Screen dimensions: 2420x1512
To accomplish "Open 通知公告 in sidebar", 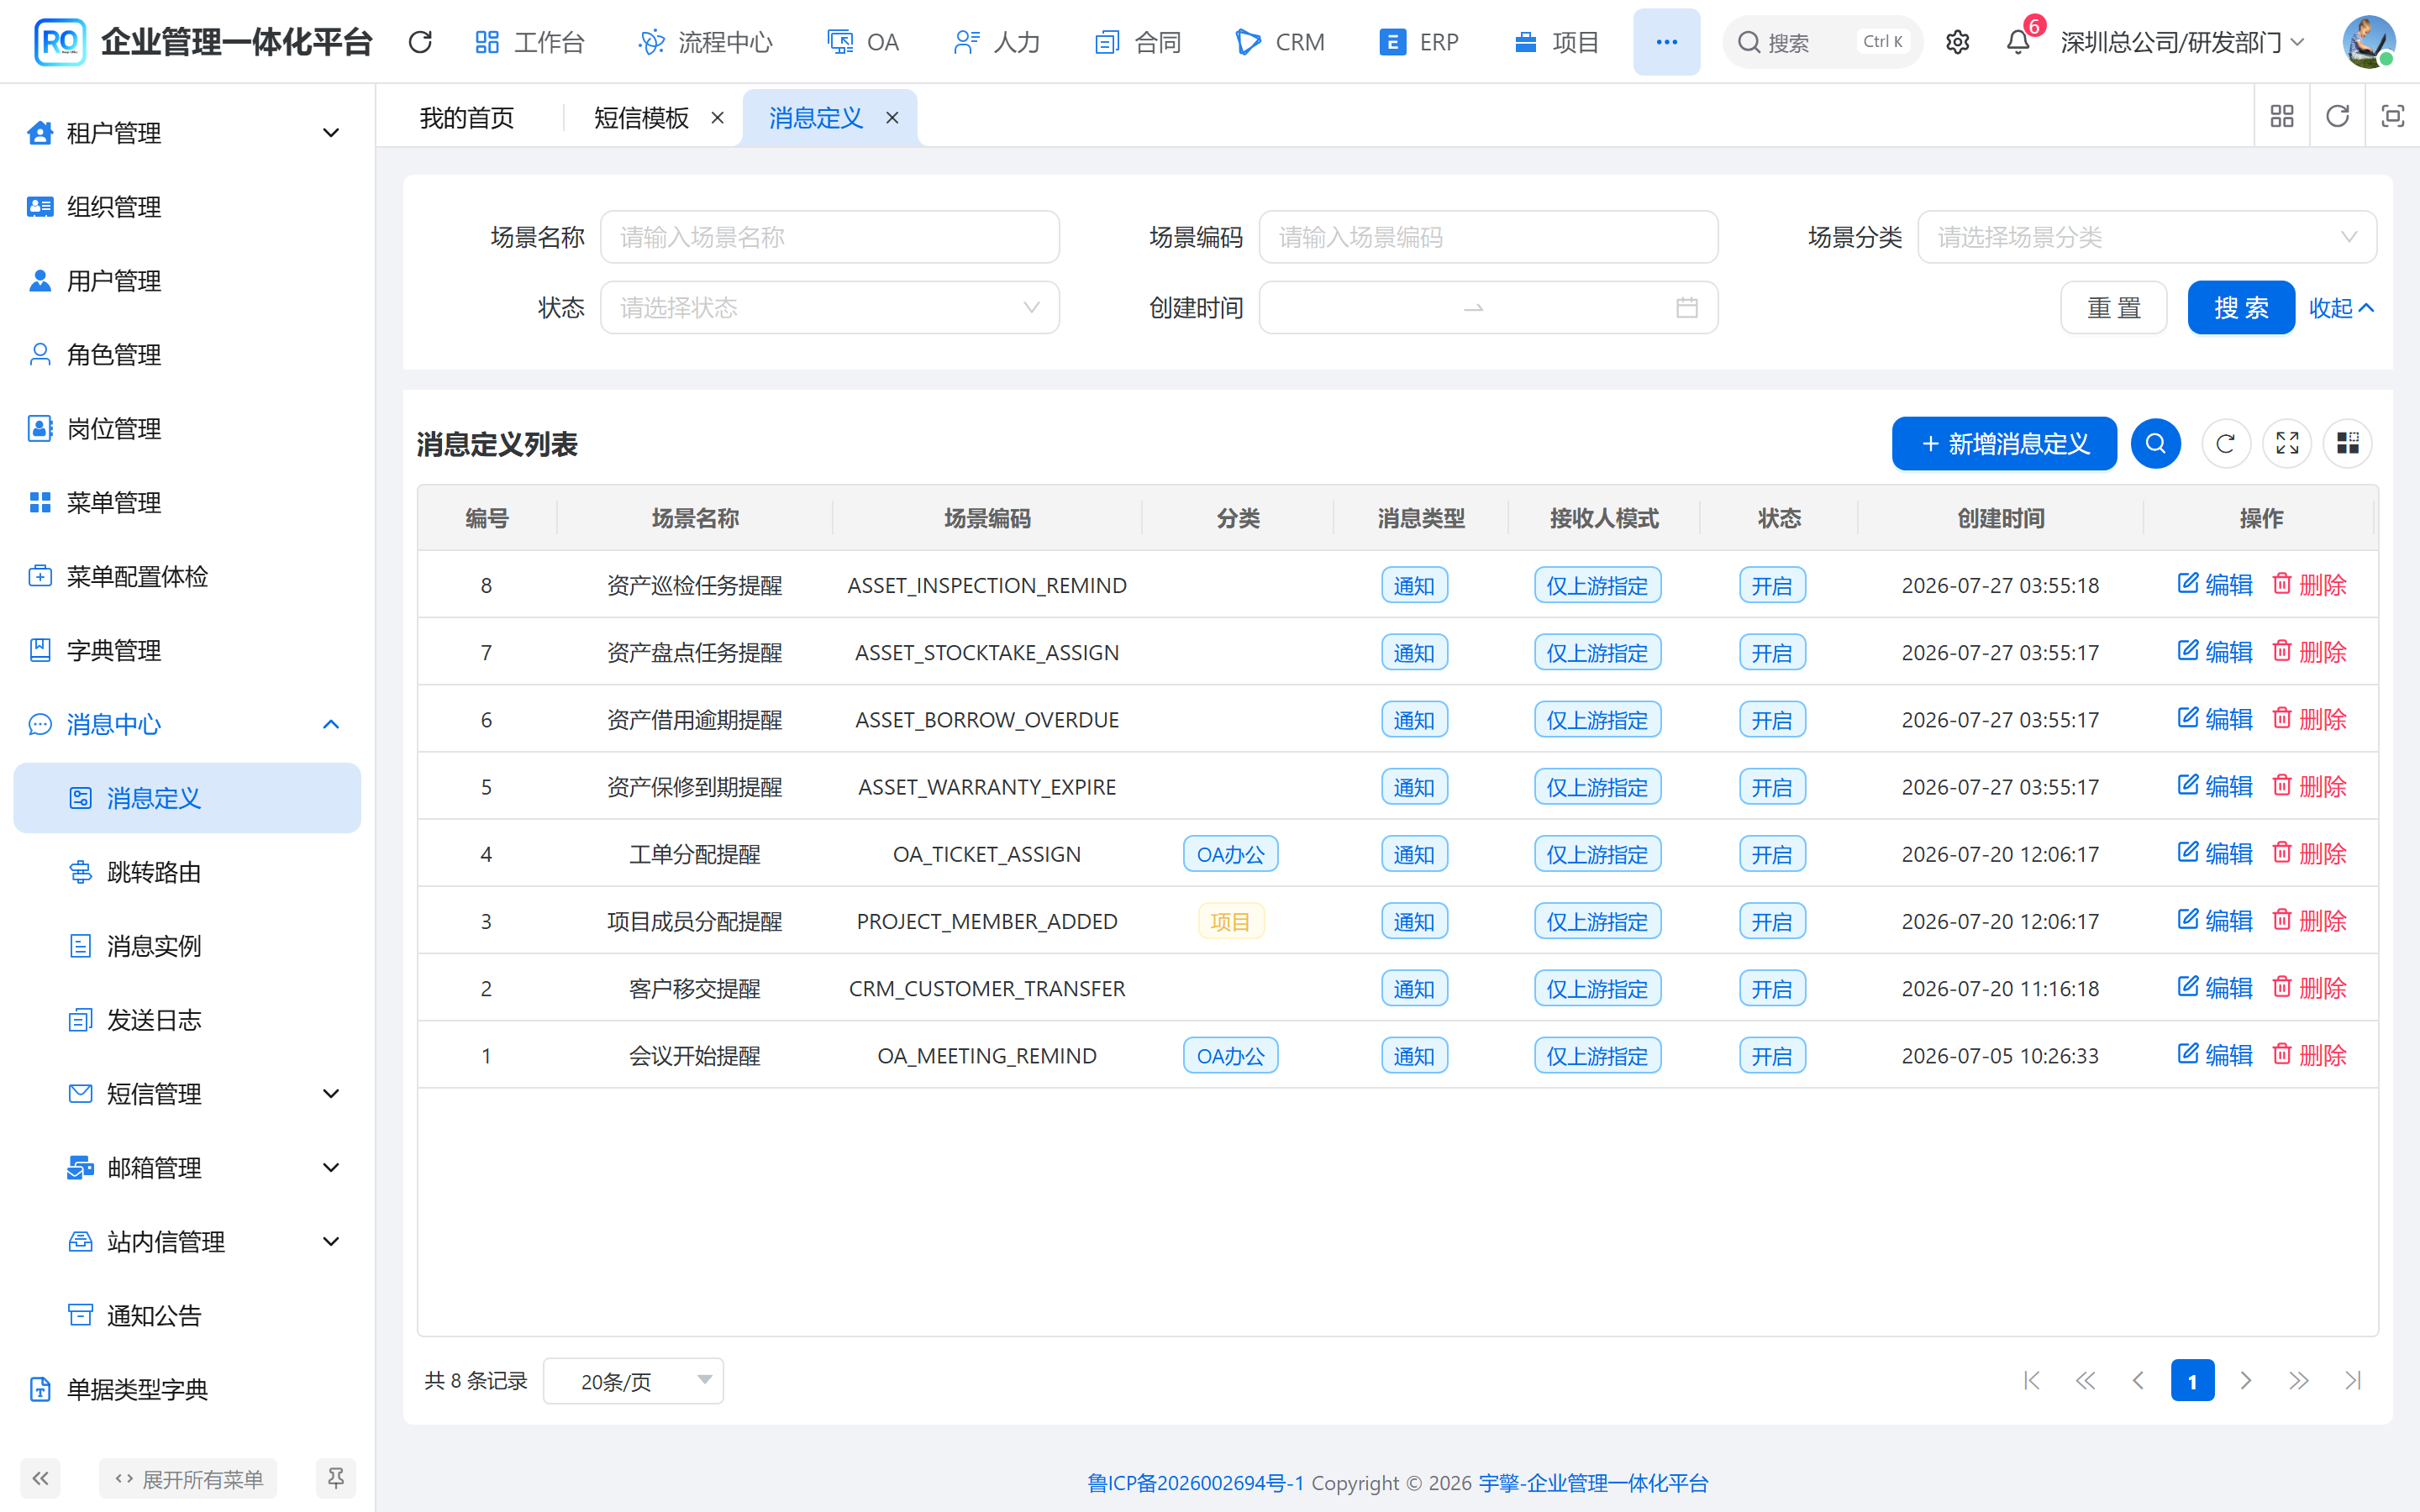I will (187, 1316).
